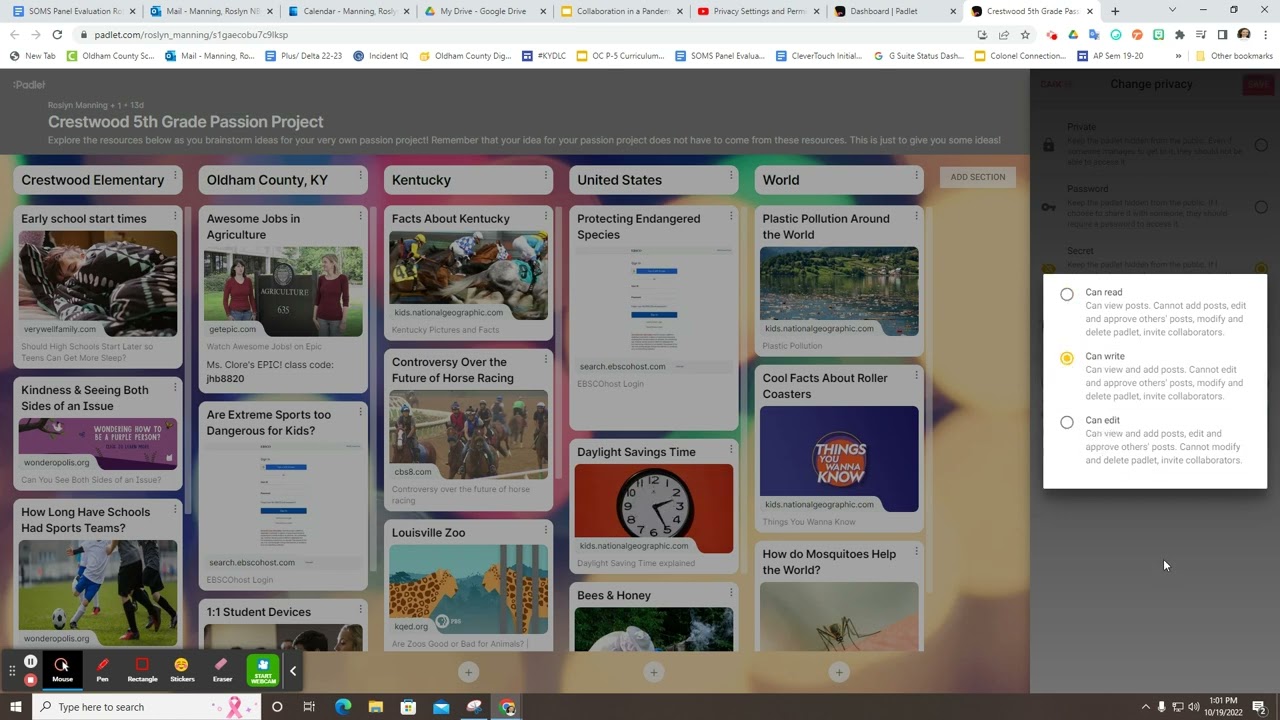Pause the screen recording

tap(30, 661)
